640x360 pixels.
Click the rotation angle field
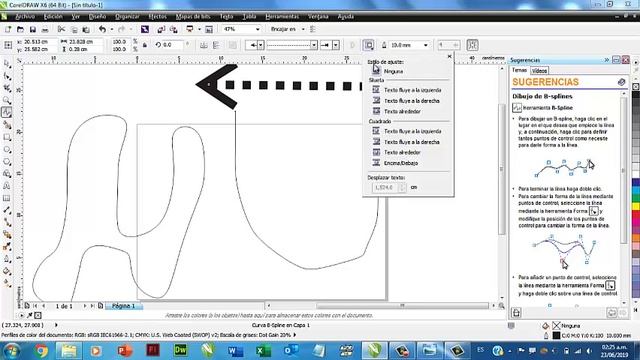click(x=173, y=45)
